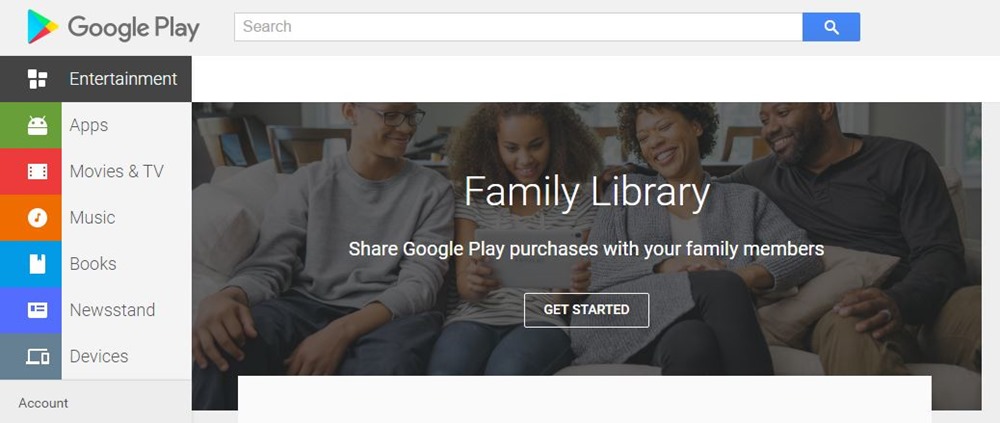
Task: Click the Google Play triangle logo
Action: click(42, 27)
